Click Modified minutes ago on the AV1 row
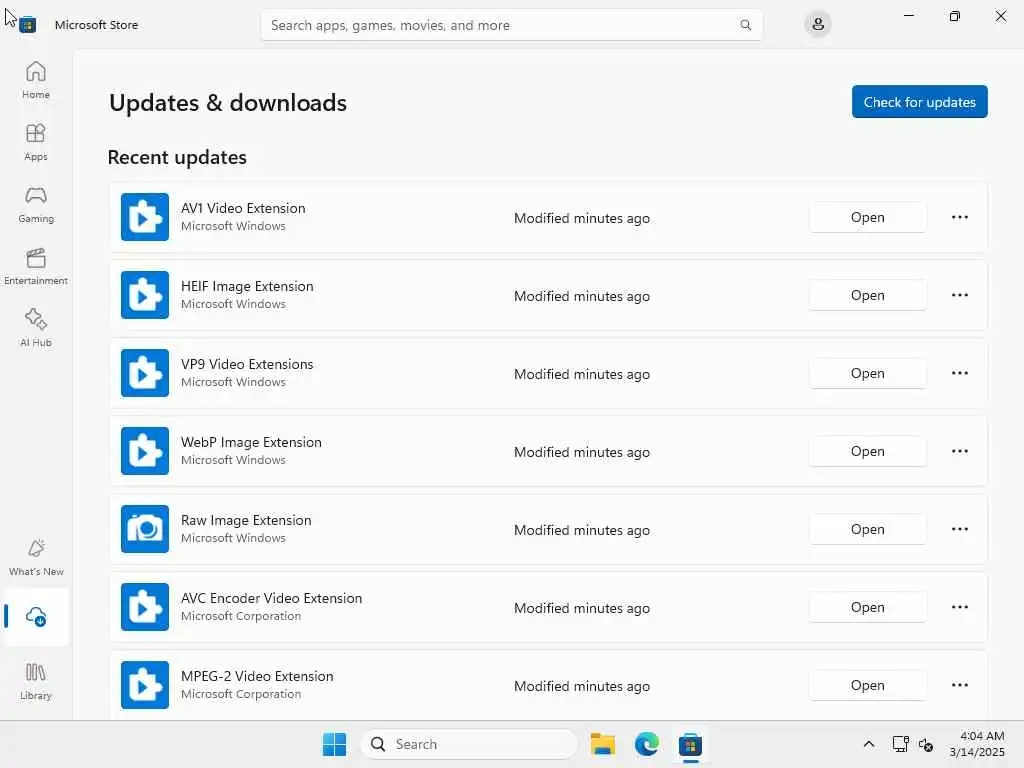This screenshot has width=1024, height=768. pyautogui.click(x=582, y=218)
